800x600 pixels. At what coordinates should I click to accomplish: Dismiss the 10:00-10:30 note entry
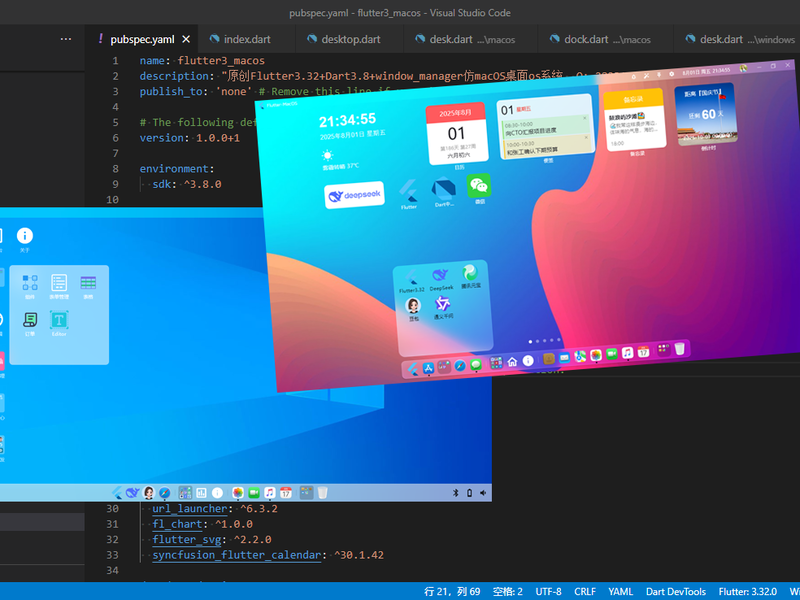click(x=586, y=137)
